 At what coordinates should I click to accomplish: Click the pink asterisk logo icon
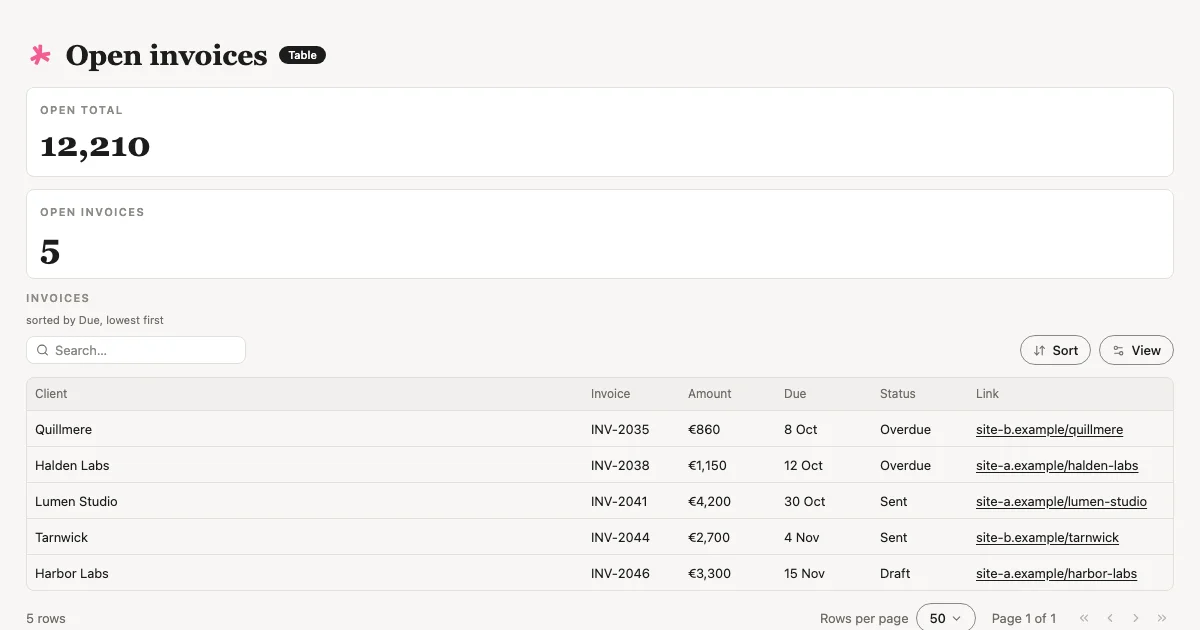coord(40,55)
